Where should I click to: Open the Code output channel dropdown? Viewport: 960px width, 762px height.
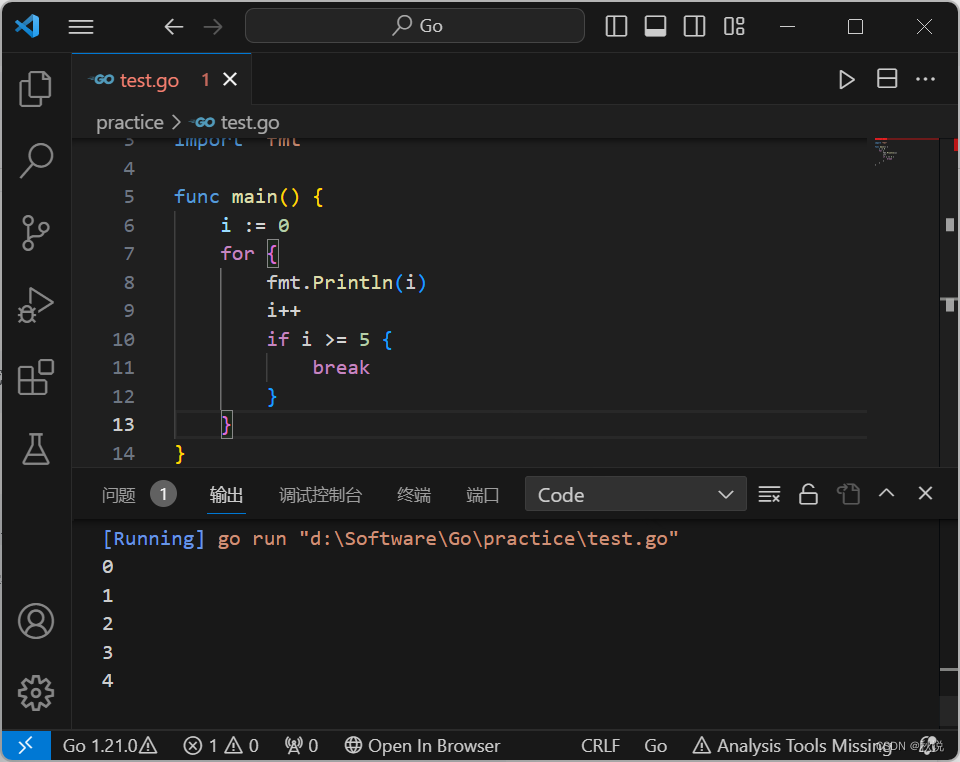636,494
